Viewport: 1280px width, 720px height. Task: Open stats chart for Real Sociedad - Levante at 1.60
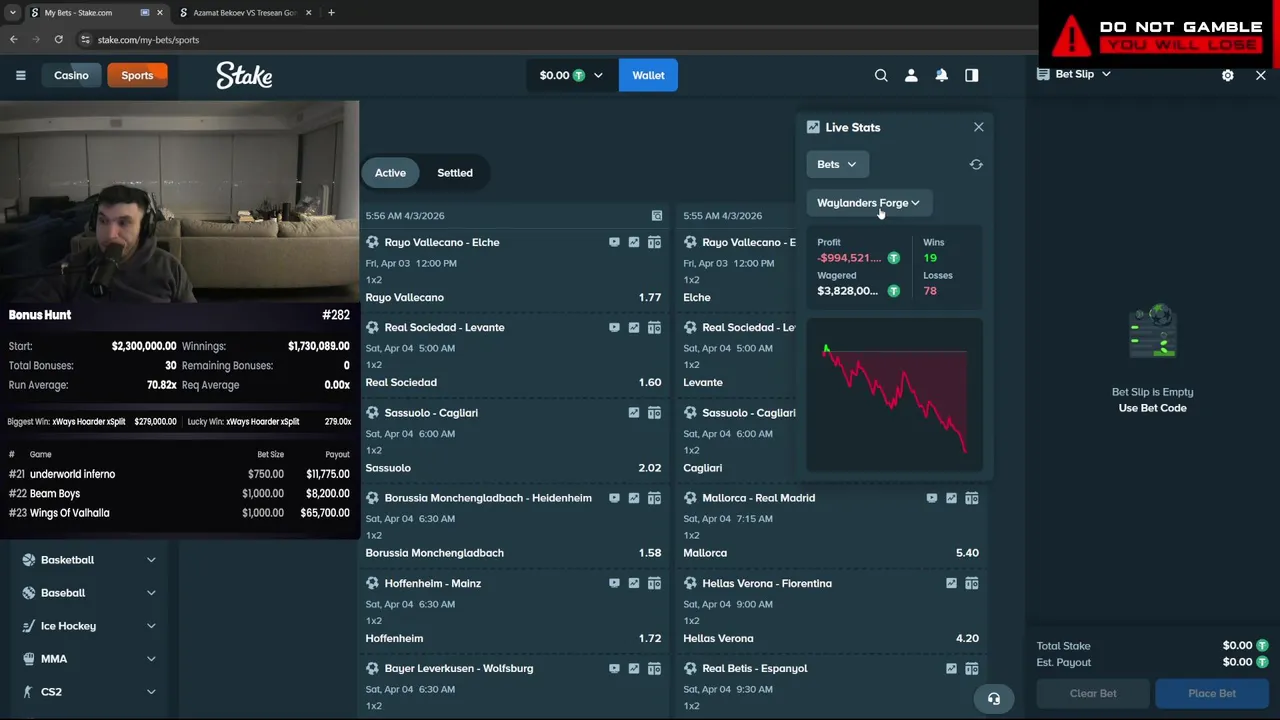pyautogui.click(x=634, y=327)
